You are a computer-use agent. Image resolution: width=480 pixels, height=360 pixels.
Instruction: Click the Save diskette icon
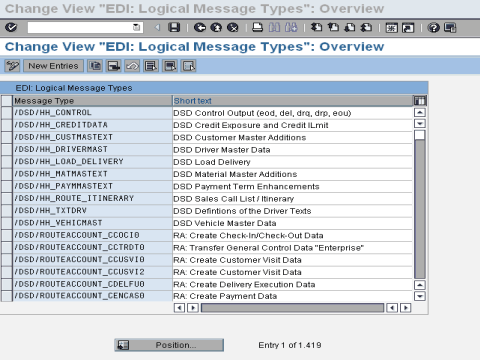pos(174,27)
